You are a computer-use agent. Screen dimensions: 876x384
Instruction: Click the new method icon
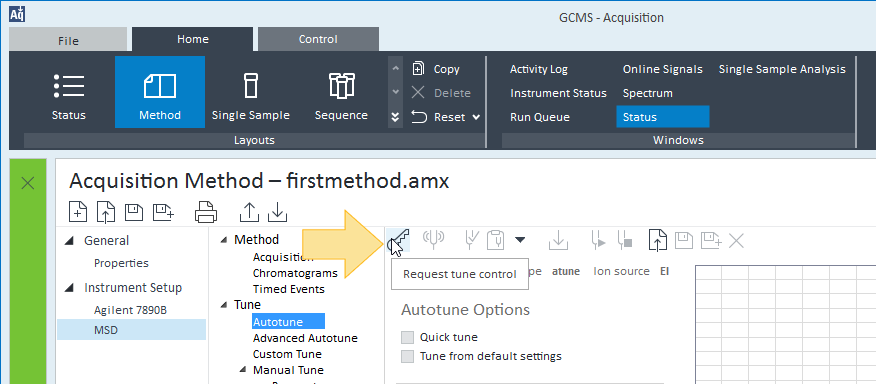point(78,212)
